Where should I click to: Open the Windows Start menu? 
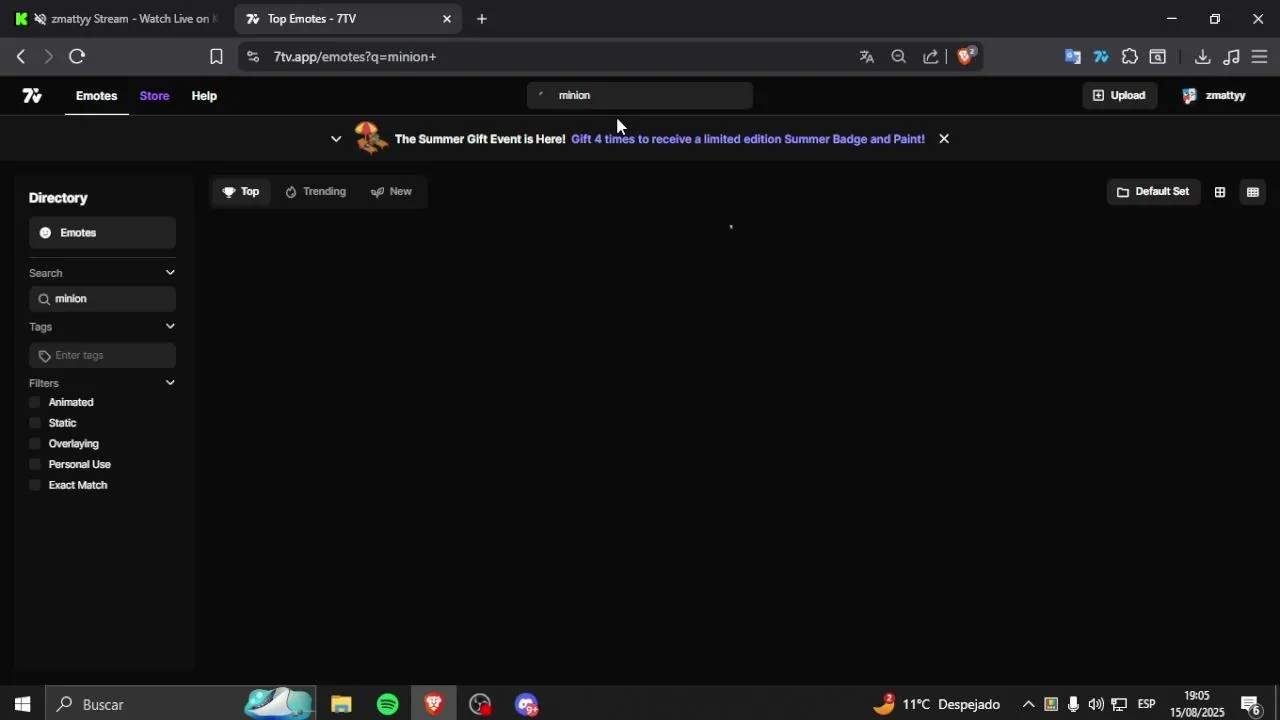tap(22, 705)
